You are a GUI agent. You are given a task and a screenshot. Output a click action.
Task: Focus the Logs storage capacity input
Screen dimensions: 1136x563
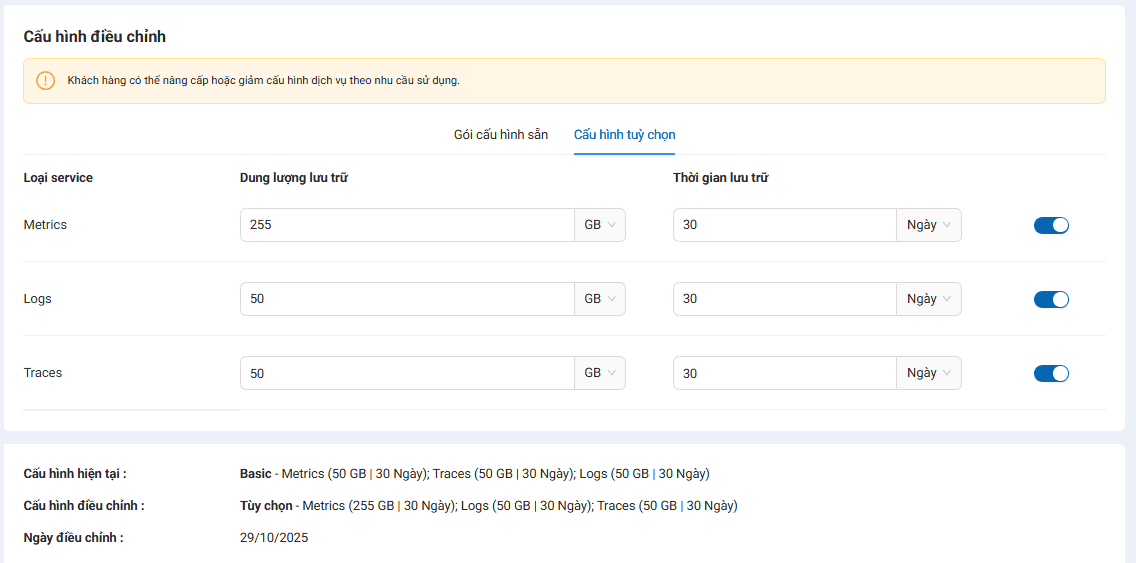tap(406, 299)
